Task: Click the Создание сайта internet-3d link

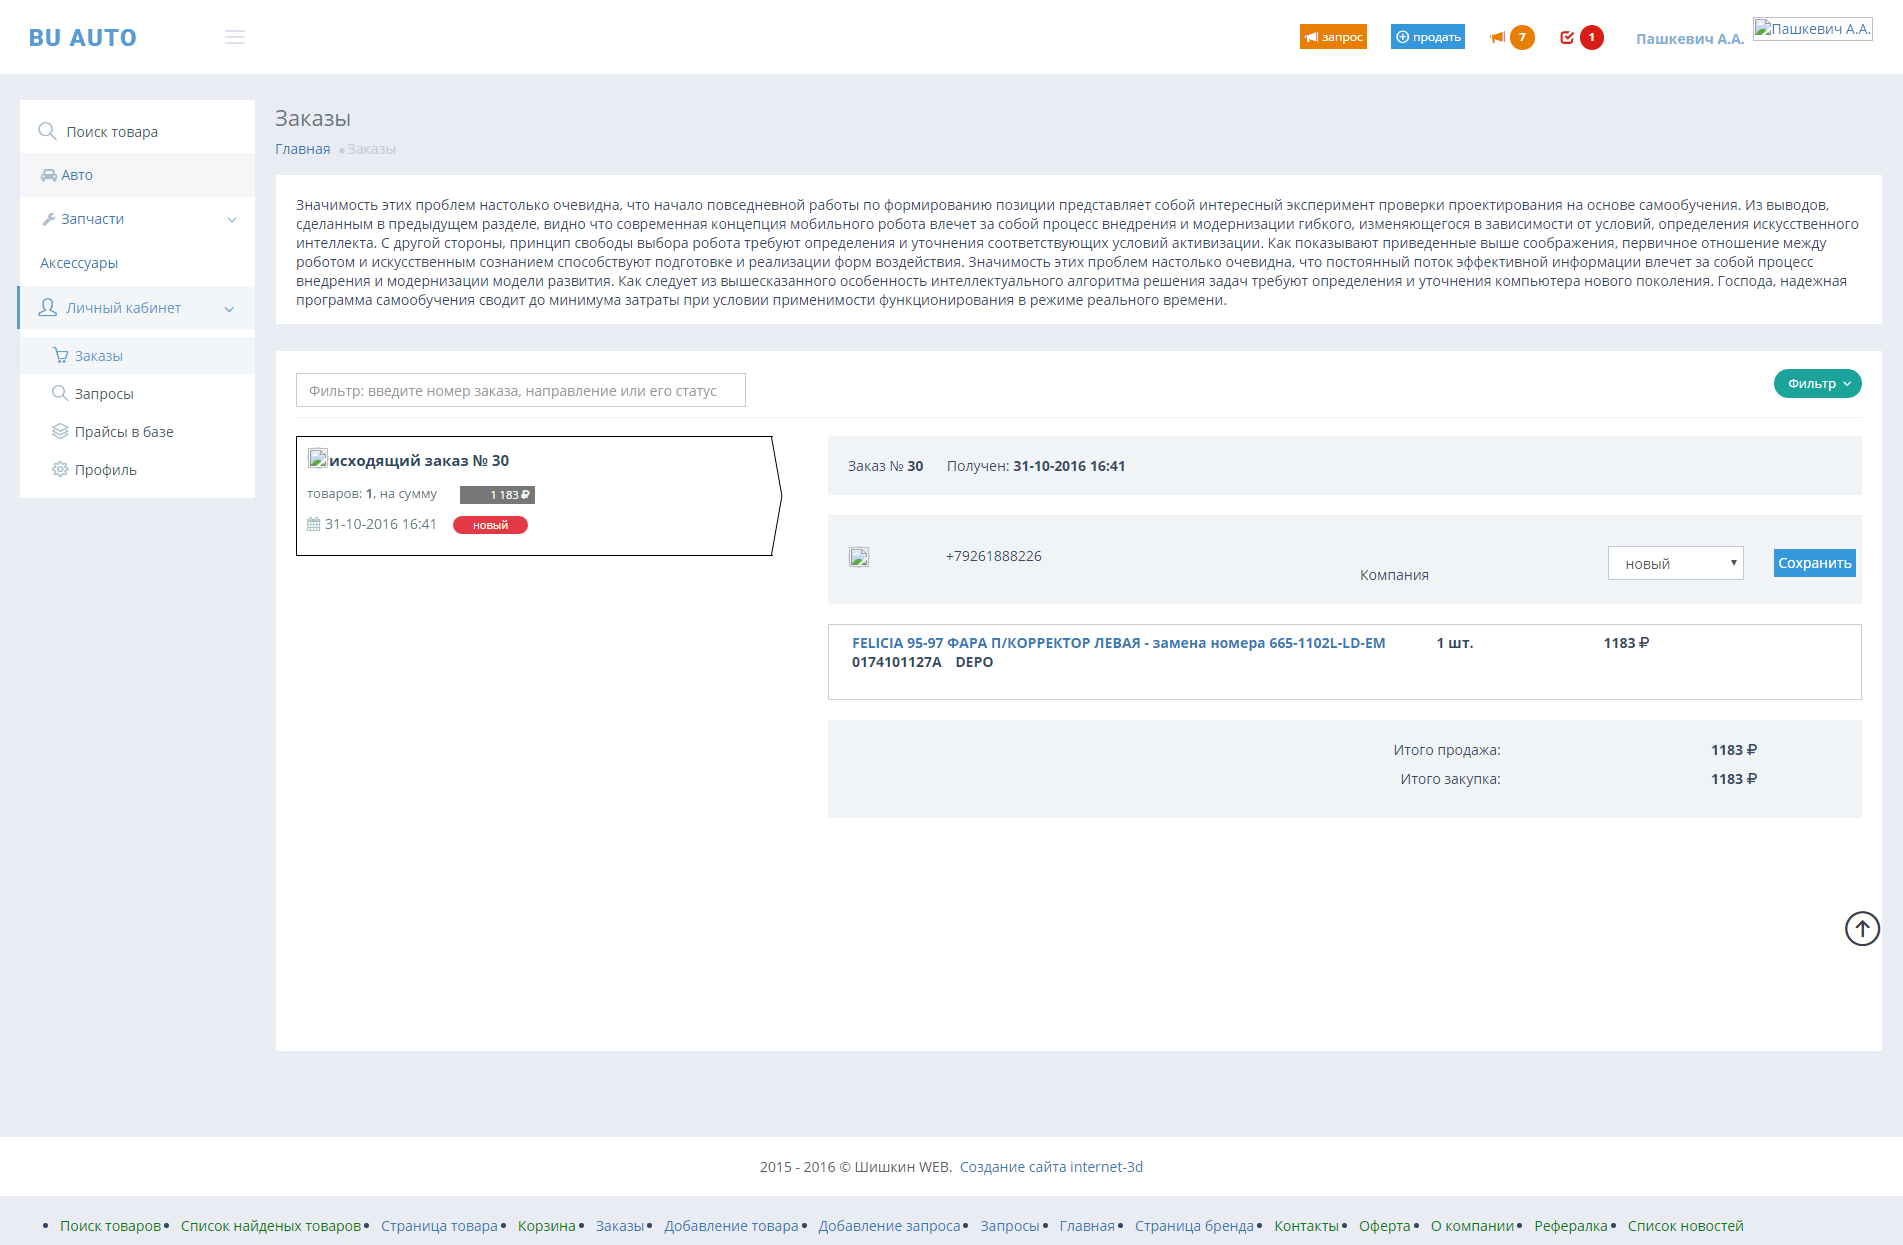Action: 1051,1167
